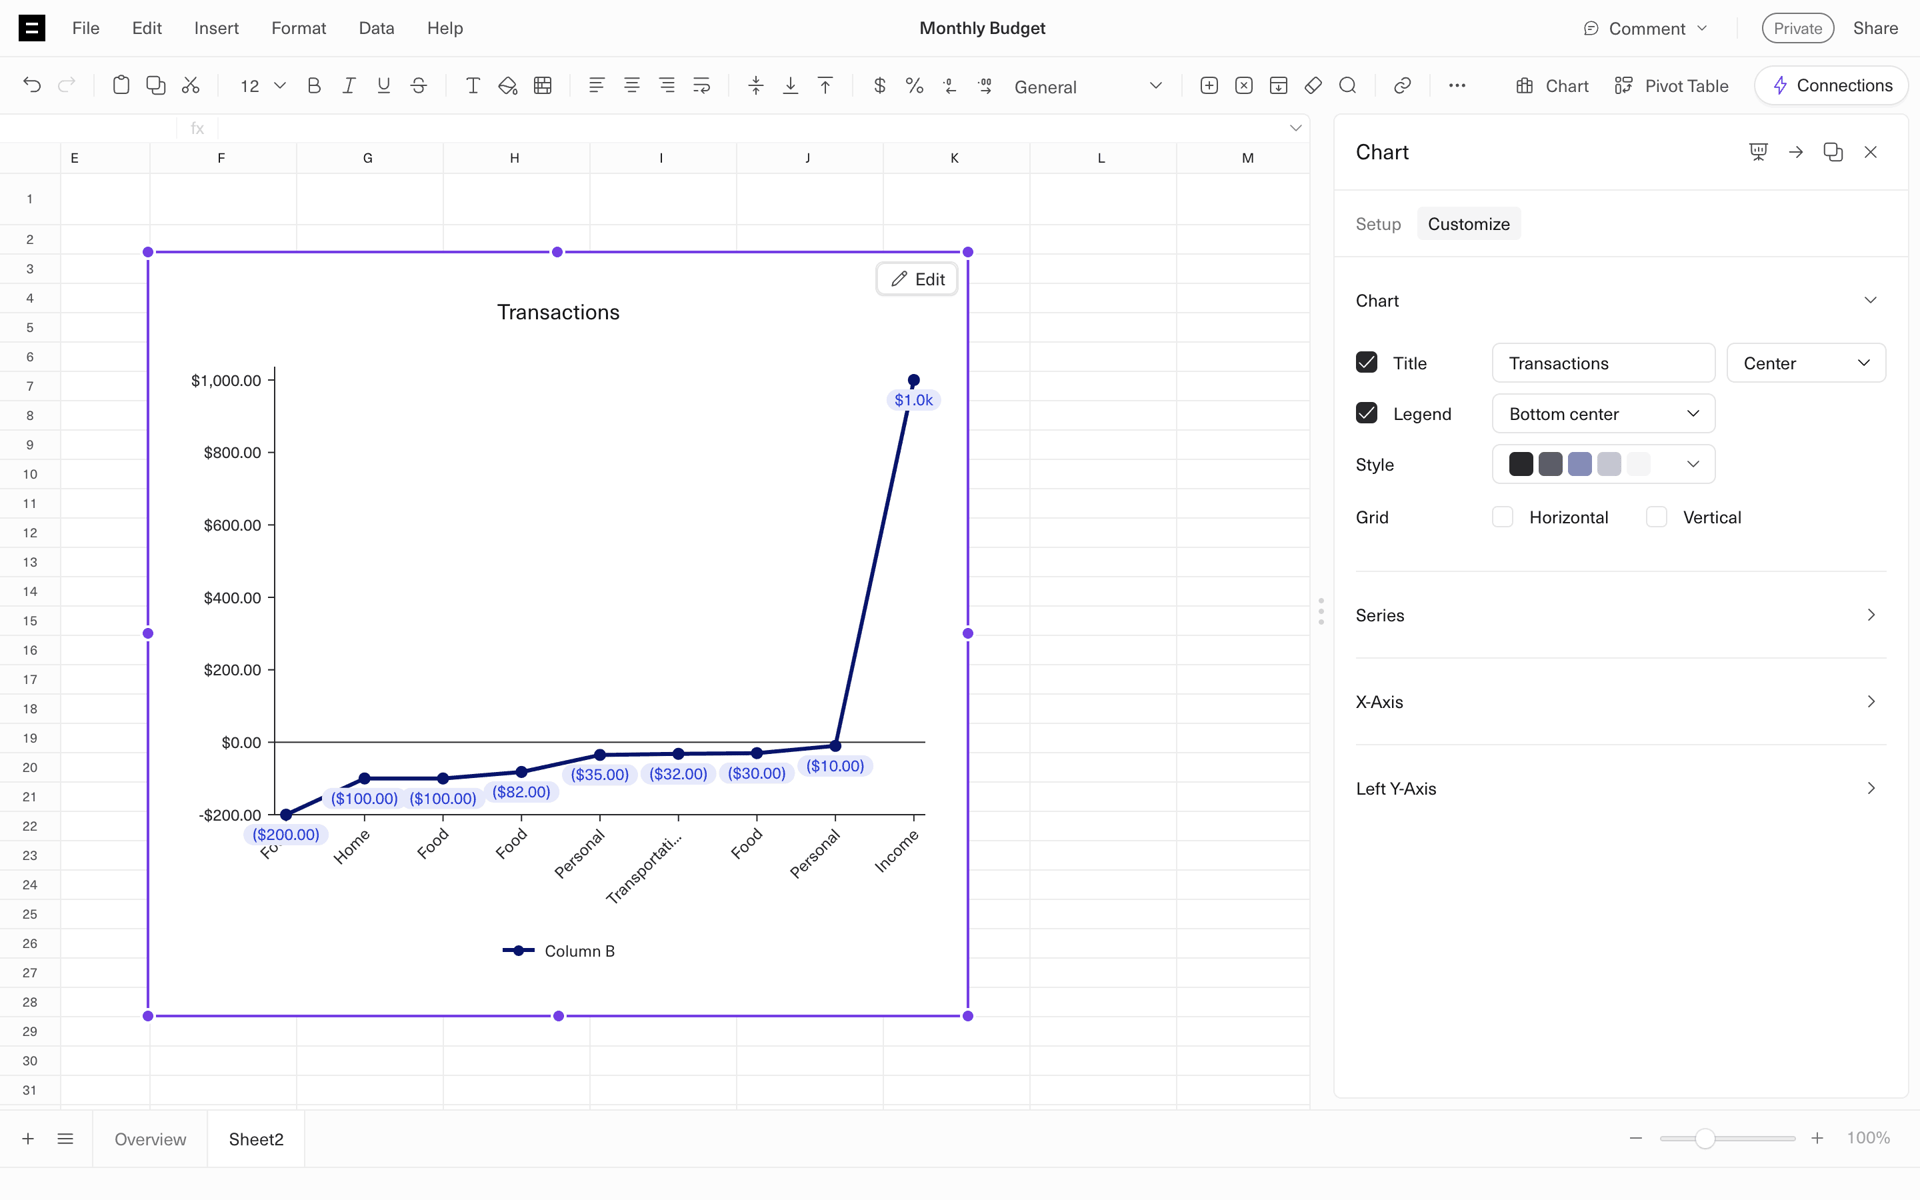Image resolution: width=1920 pixels, height=1200 pixels.
Task: Click the copy icon in toolbar
Action: (156, 86)
